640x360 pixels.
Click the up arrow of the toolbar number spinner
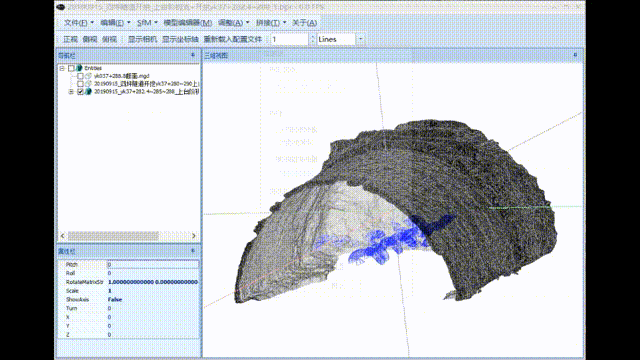coord(312,36)
